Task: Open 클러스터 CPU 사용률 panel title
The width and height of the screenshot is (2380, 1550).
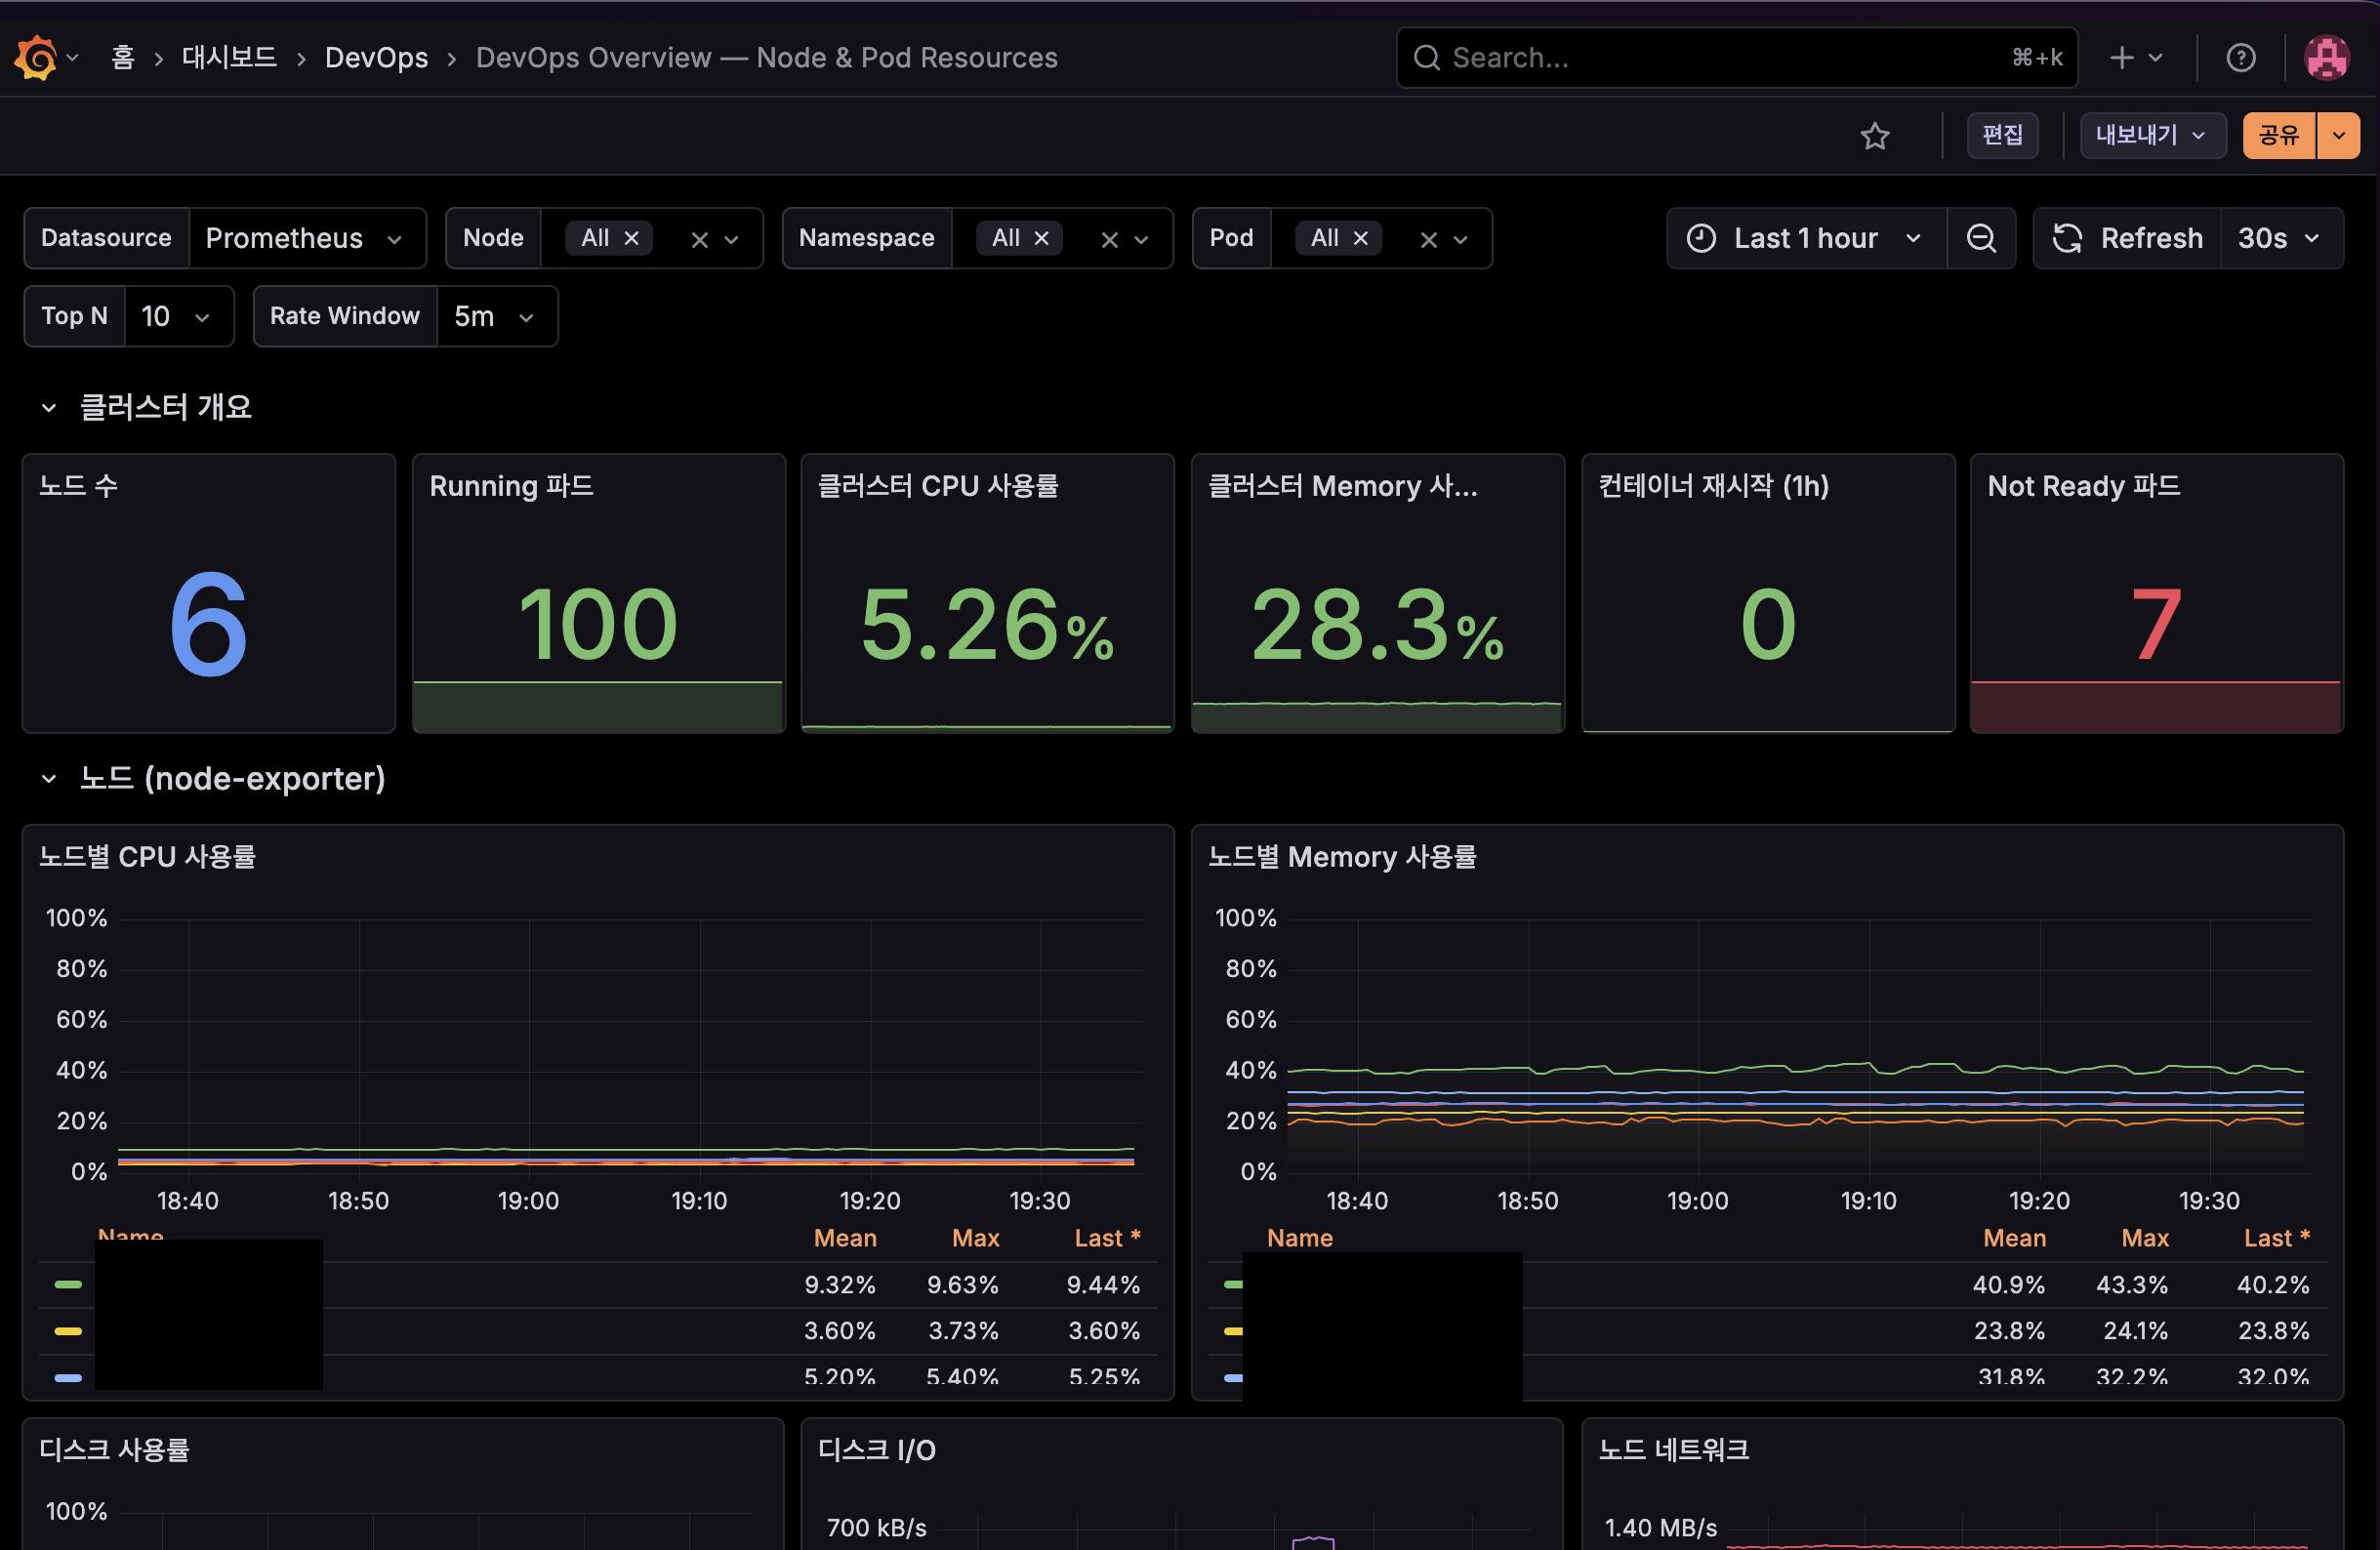Action: (938, 485)
